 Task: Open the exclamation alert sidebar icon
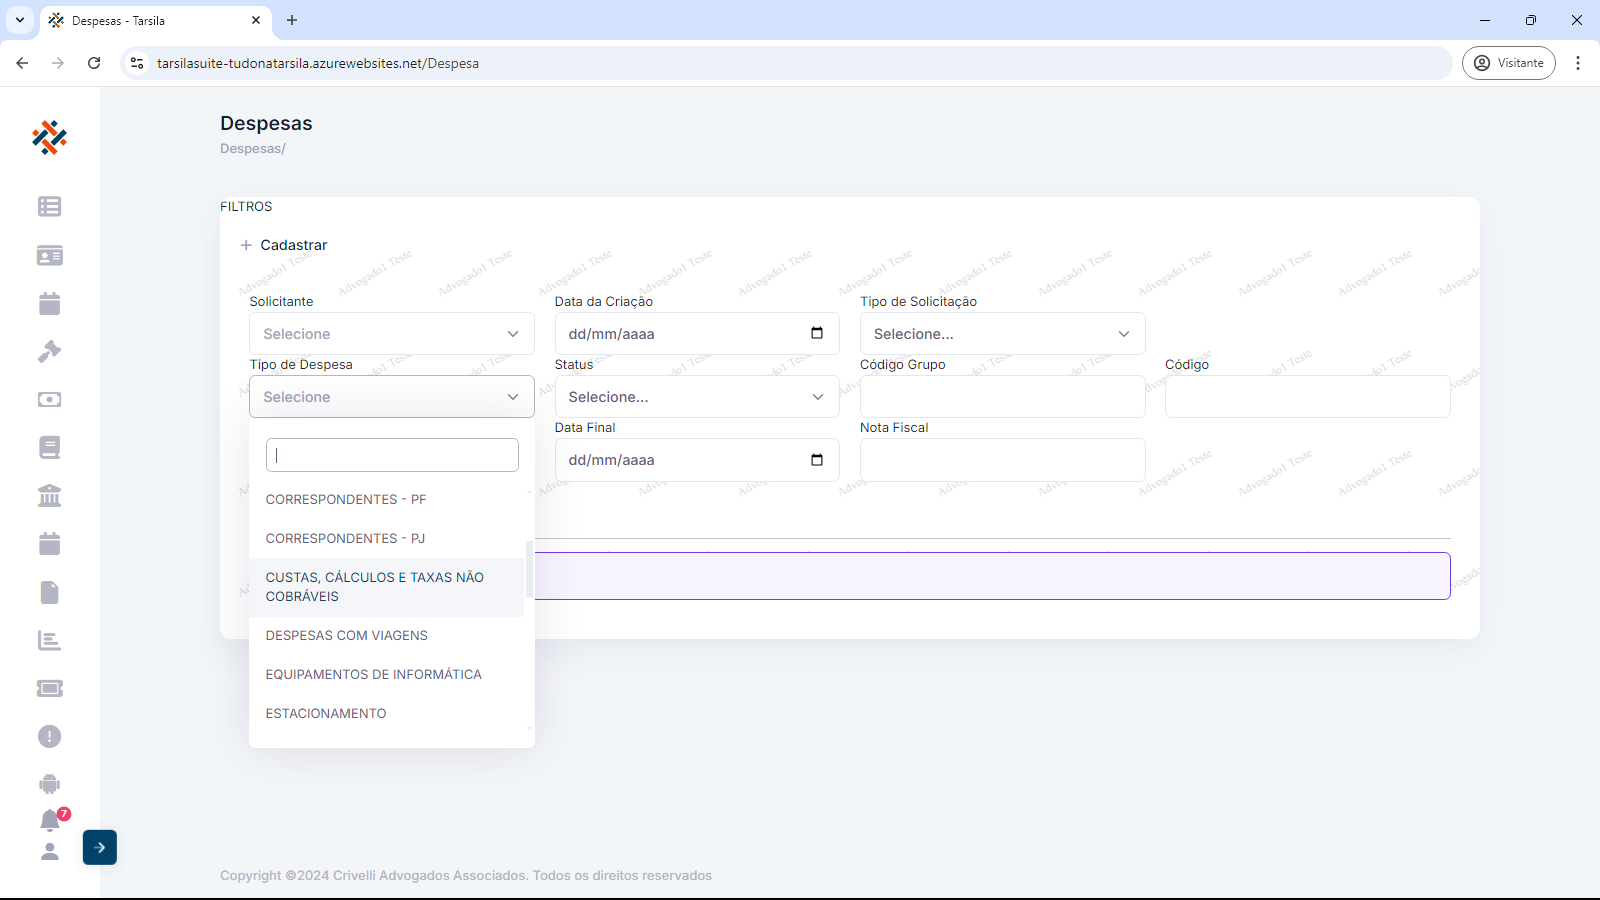[49, 736]
